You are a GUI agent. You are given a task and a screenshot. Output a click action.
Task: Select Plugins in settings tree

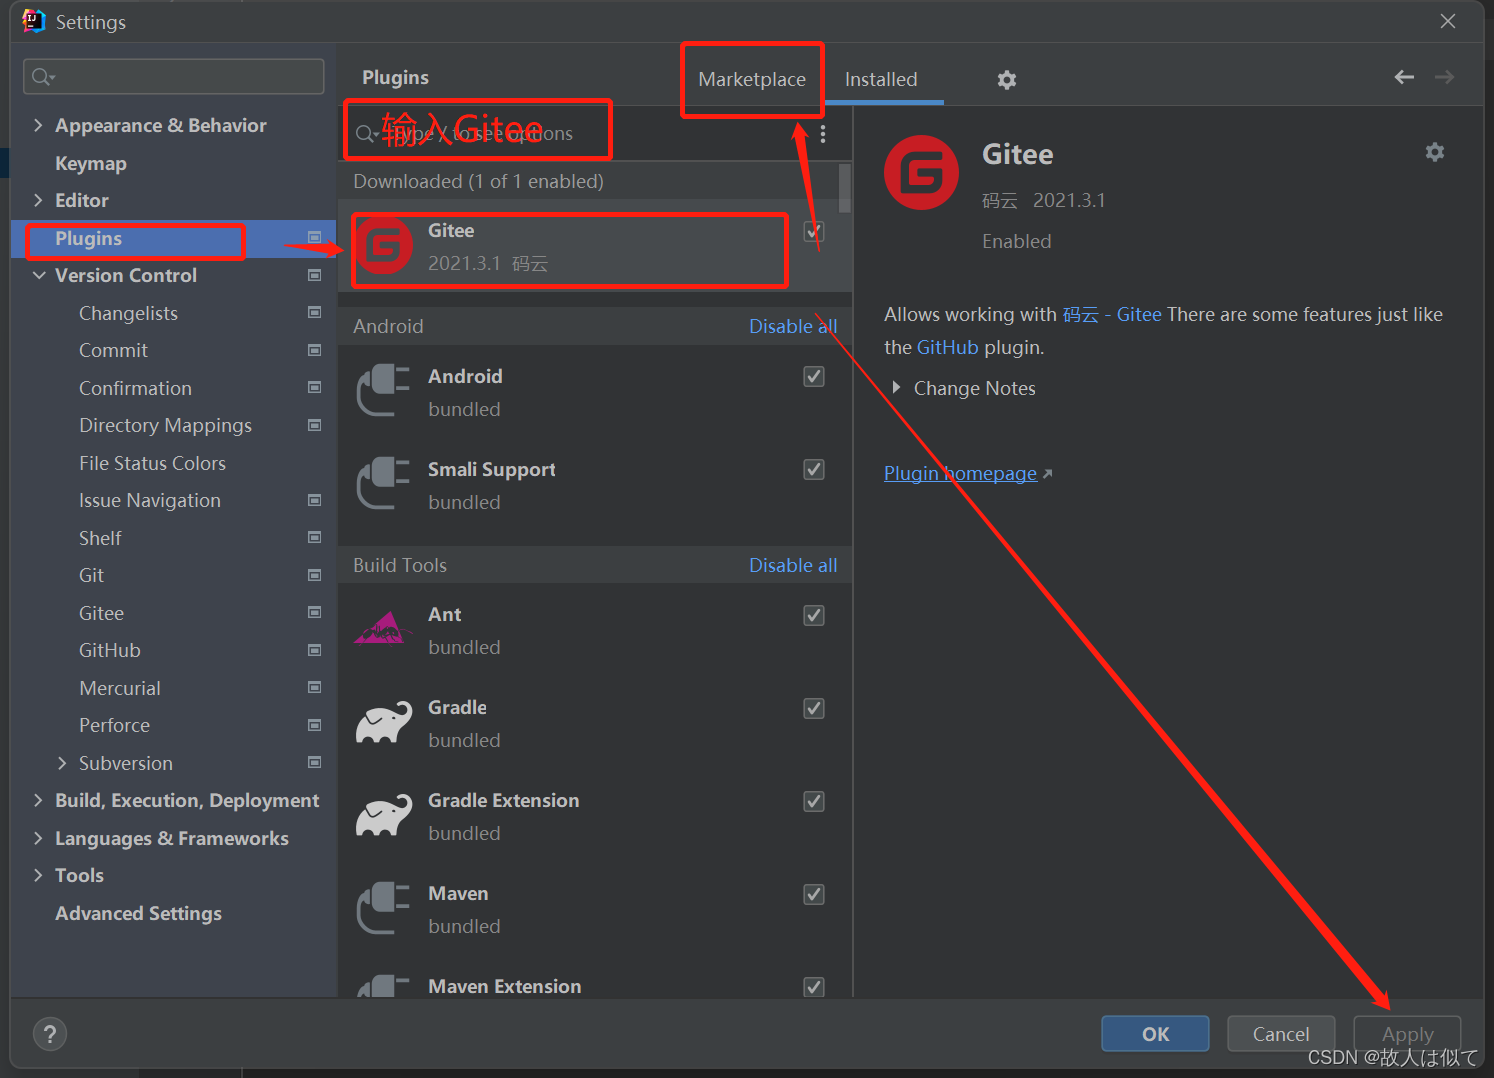173,238
